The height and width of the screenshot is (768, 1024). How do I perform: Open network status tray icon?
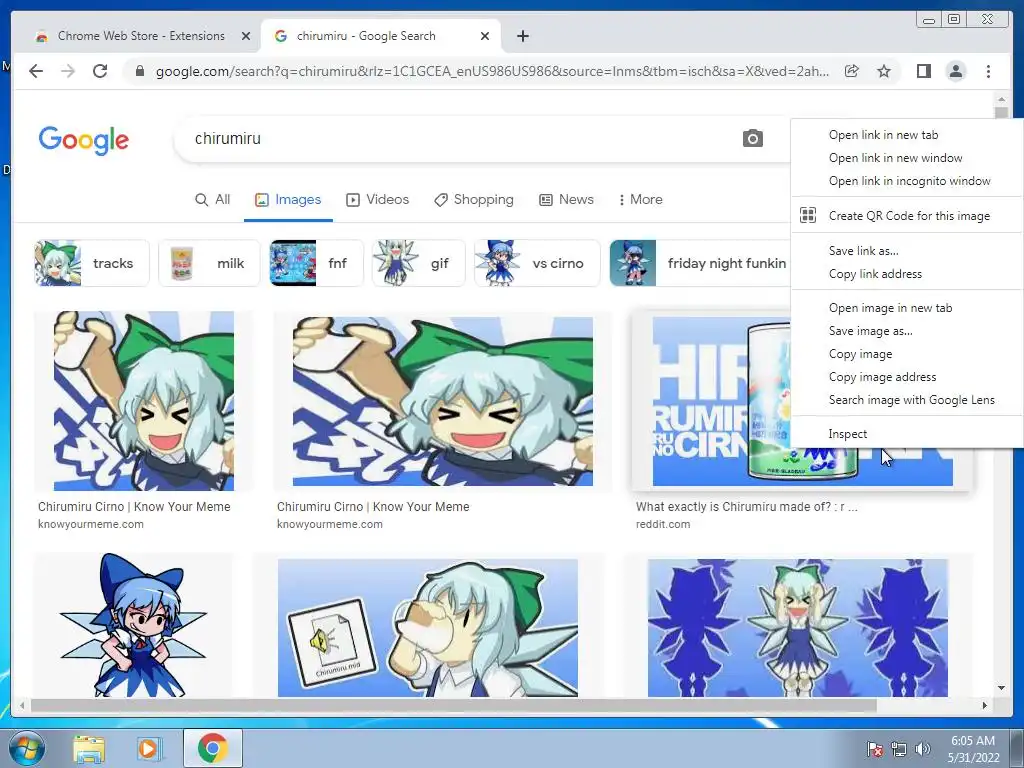click(x=899, y=749)
